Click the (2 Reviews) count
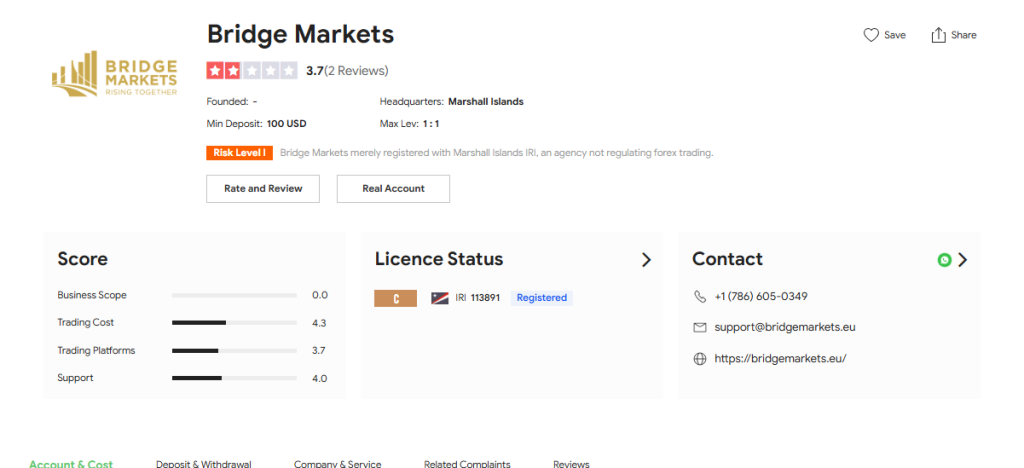Screen dimensions: 1024x468 [x=356, y=70]
